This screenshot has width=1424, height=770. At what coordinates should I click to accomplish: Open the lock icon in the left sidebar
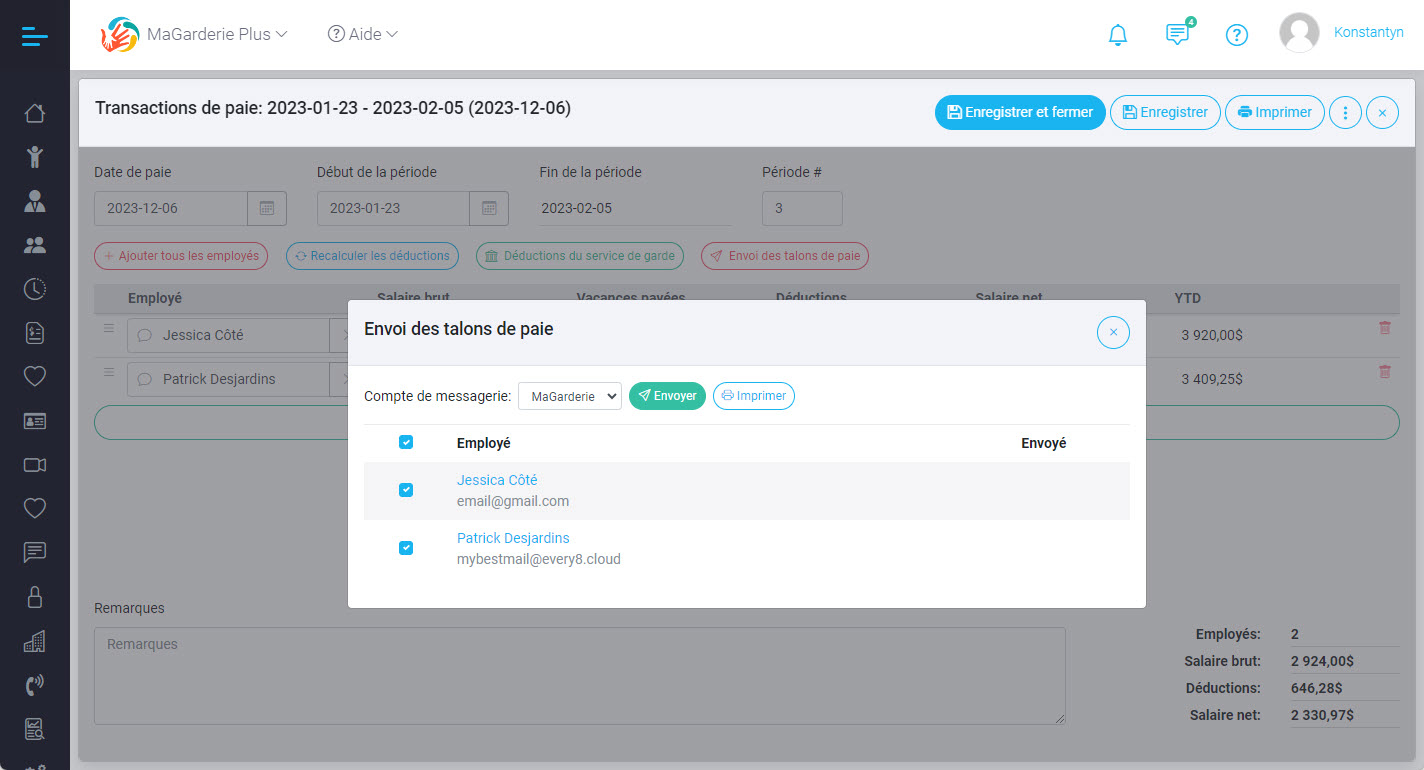click(x=34, y=596)
